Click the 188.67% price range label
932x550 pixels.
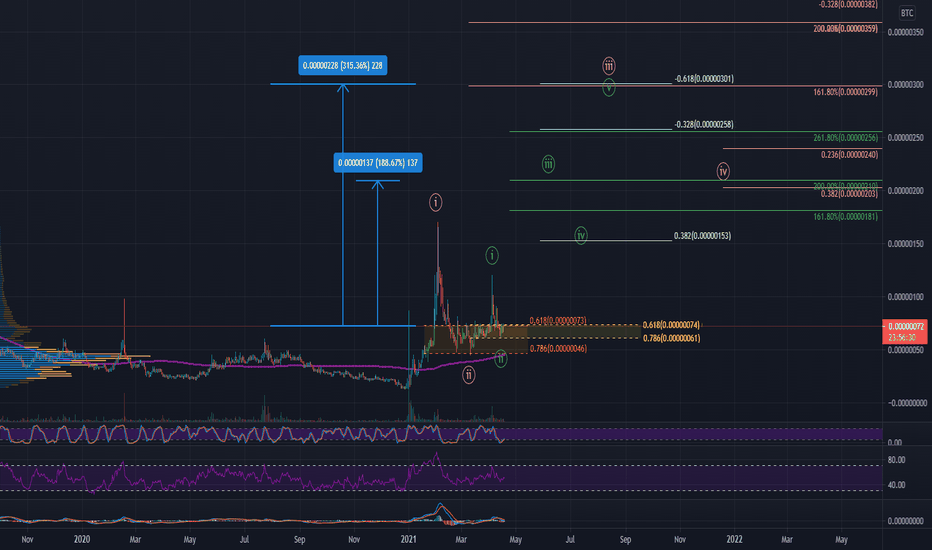pos(378,163)
